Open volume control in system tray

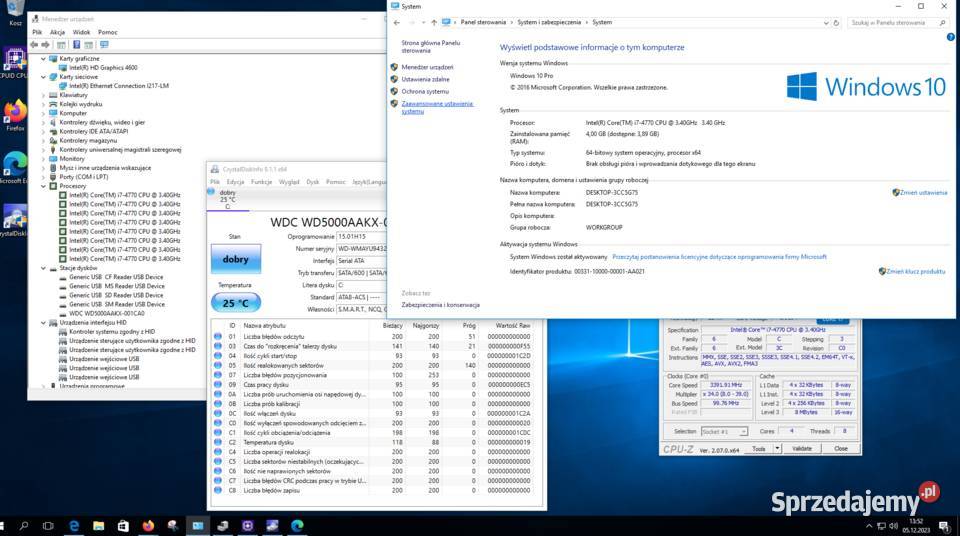[x=893, y=526]
